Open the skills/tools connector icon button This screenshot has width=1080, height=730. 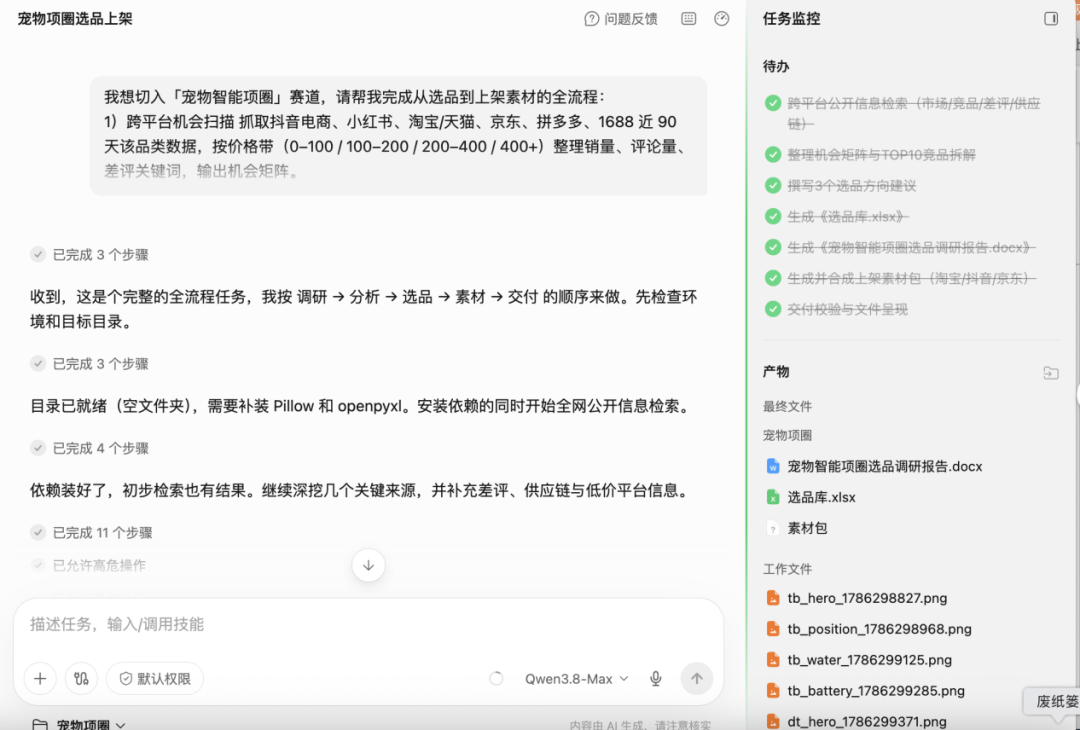coord(81,678)
